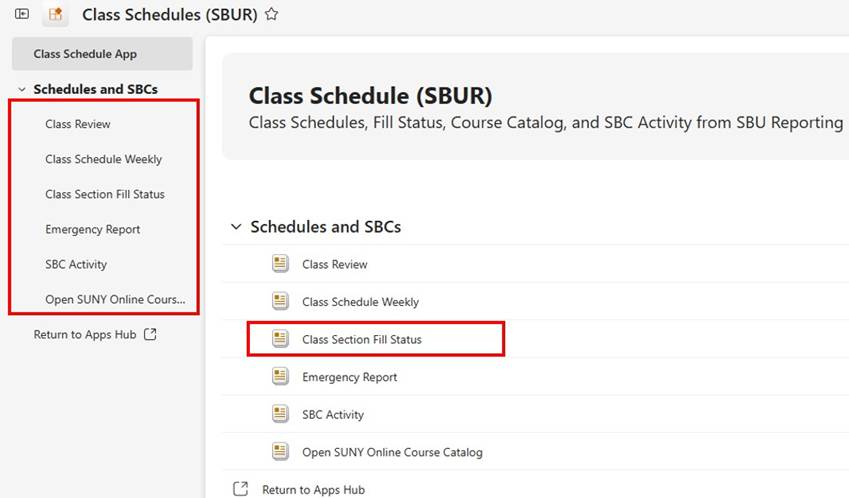Click report icon next to Emergency Report
849x498 pixels.
coord(280,376)
